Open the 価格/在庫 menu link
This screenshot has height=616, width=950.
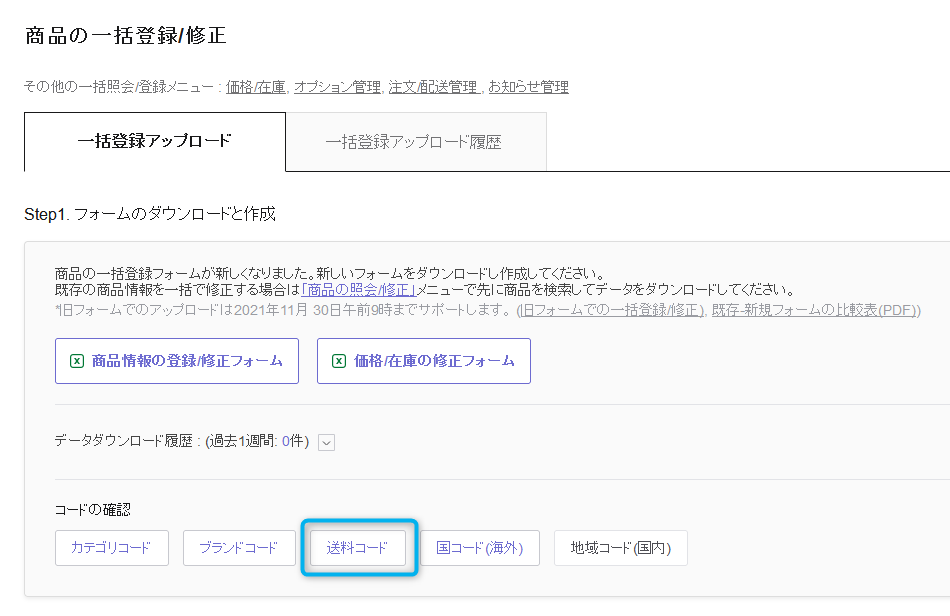pos(256,87)
